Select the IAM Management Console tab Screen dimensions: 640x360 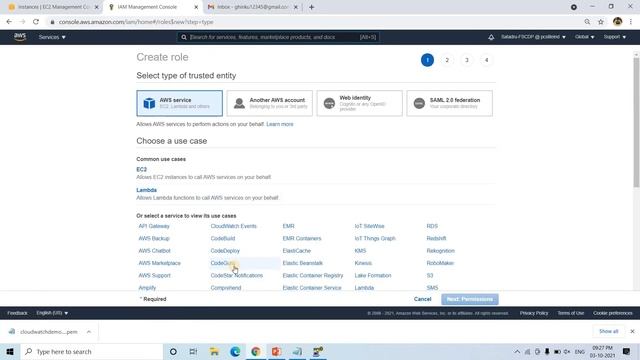point(152,7)
